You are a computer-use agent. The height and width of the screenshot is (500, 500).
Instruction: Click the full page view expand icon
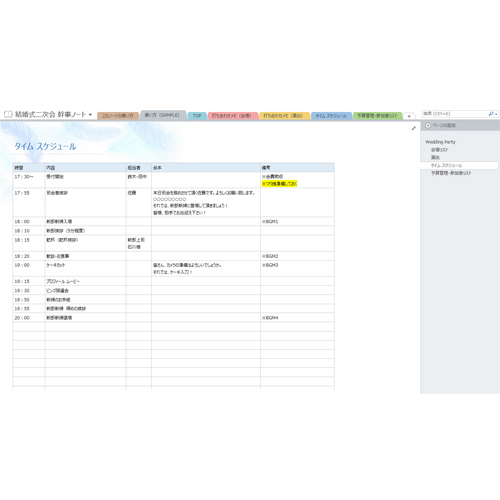point(414,128)
